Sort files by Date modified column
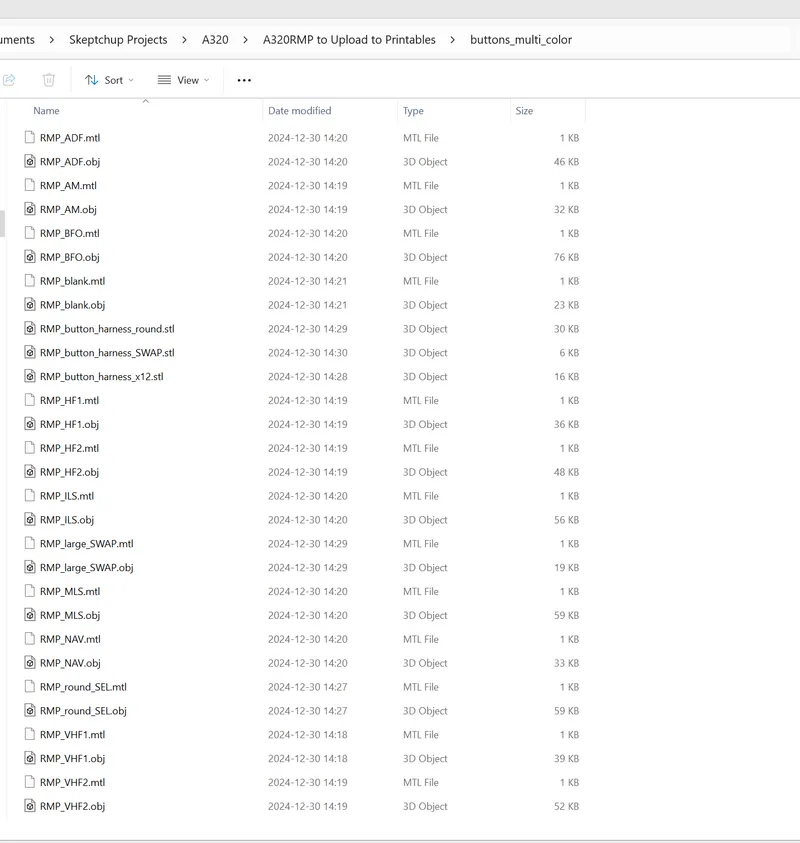This screenshot has width=800, height=843. click(299, 111)
